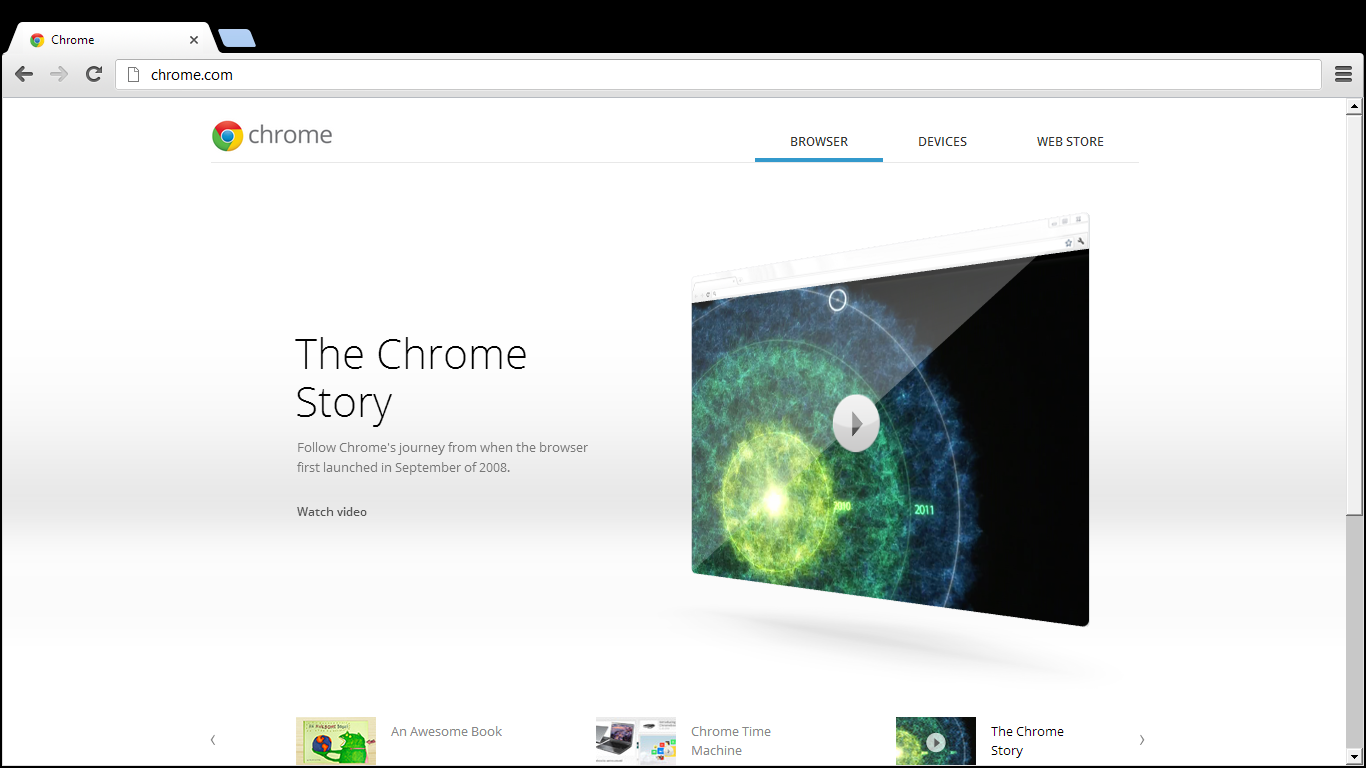This screenshot has width=1366, height=768.
Task: Go back in the carousel with left arrow
Action: coord(213,739)
